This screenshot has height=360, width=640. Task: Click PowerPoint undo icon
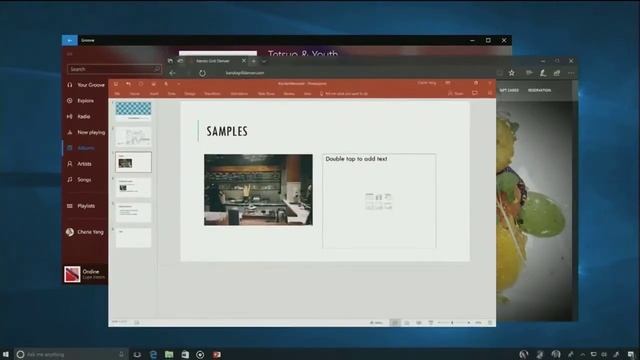click(x=128, y=84)
